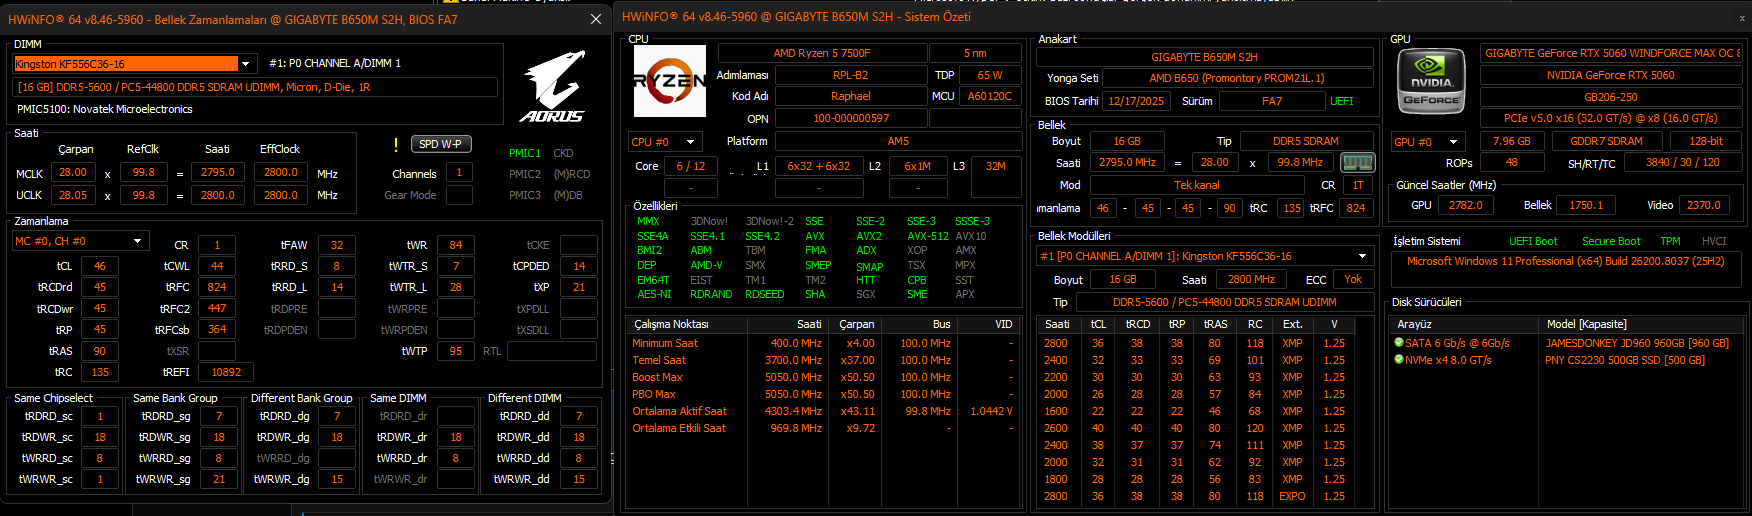Click tWRWR_sg value 21

click(219, 479)
